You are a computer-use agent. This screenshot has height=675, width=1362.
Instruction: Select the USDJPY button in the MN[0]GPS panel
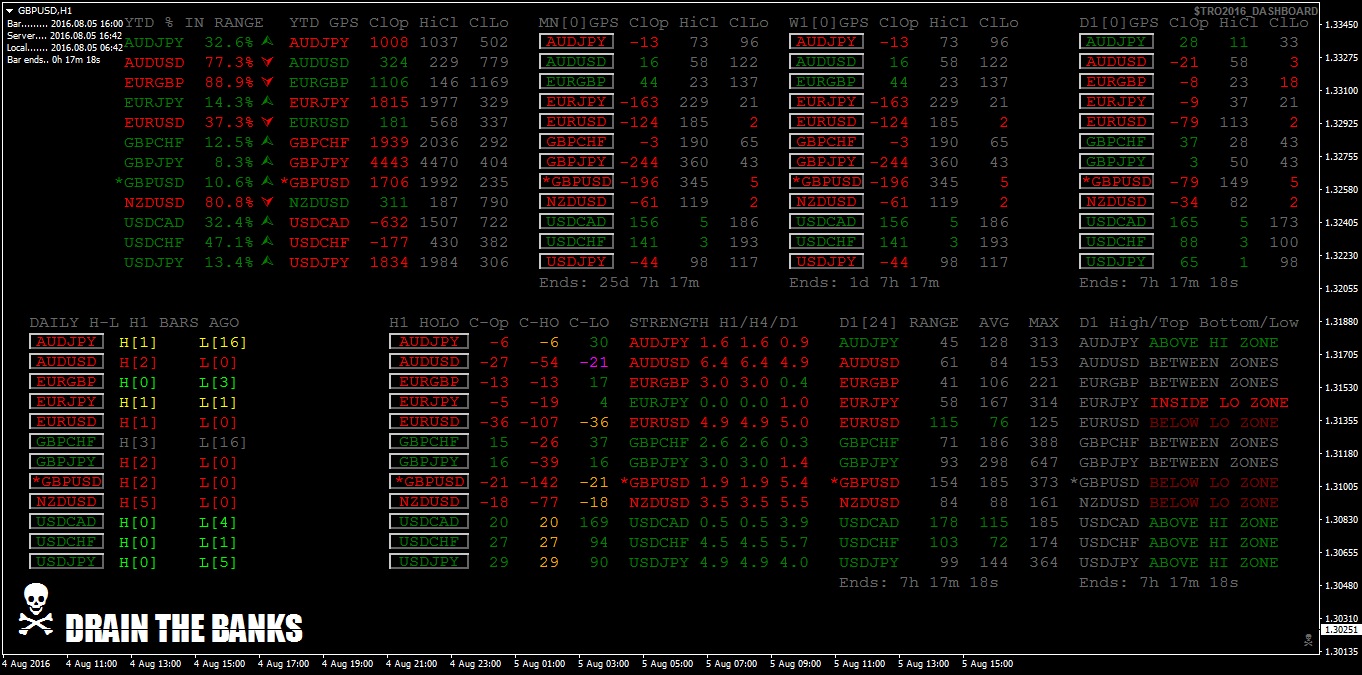pyautogui.click(x=576, y=262)
